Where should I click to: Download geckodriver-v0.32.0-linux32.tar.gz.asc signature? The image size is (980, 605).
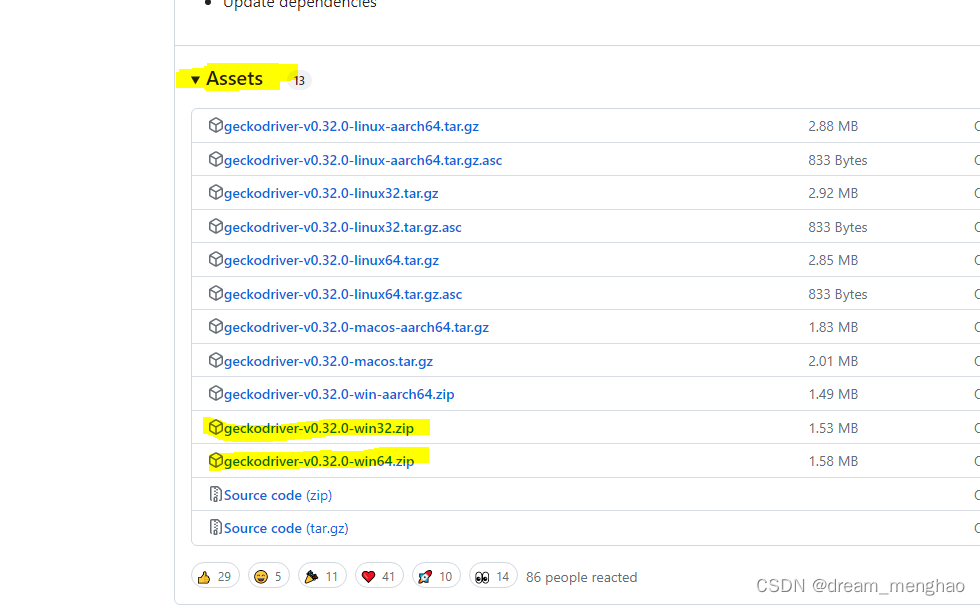pos(342,227)
